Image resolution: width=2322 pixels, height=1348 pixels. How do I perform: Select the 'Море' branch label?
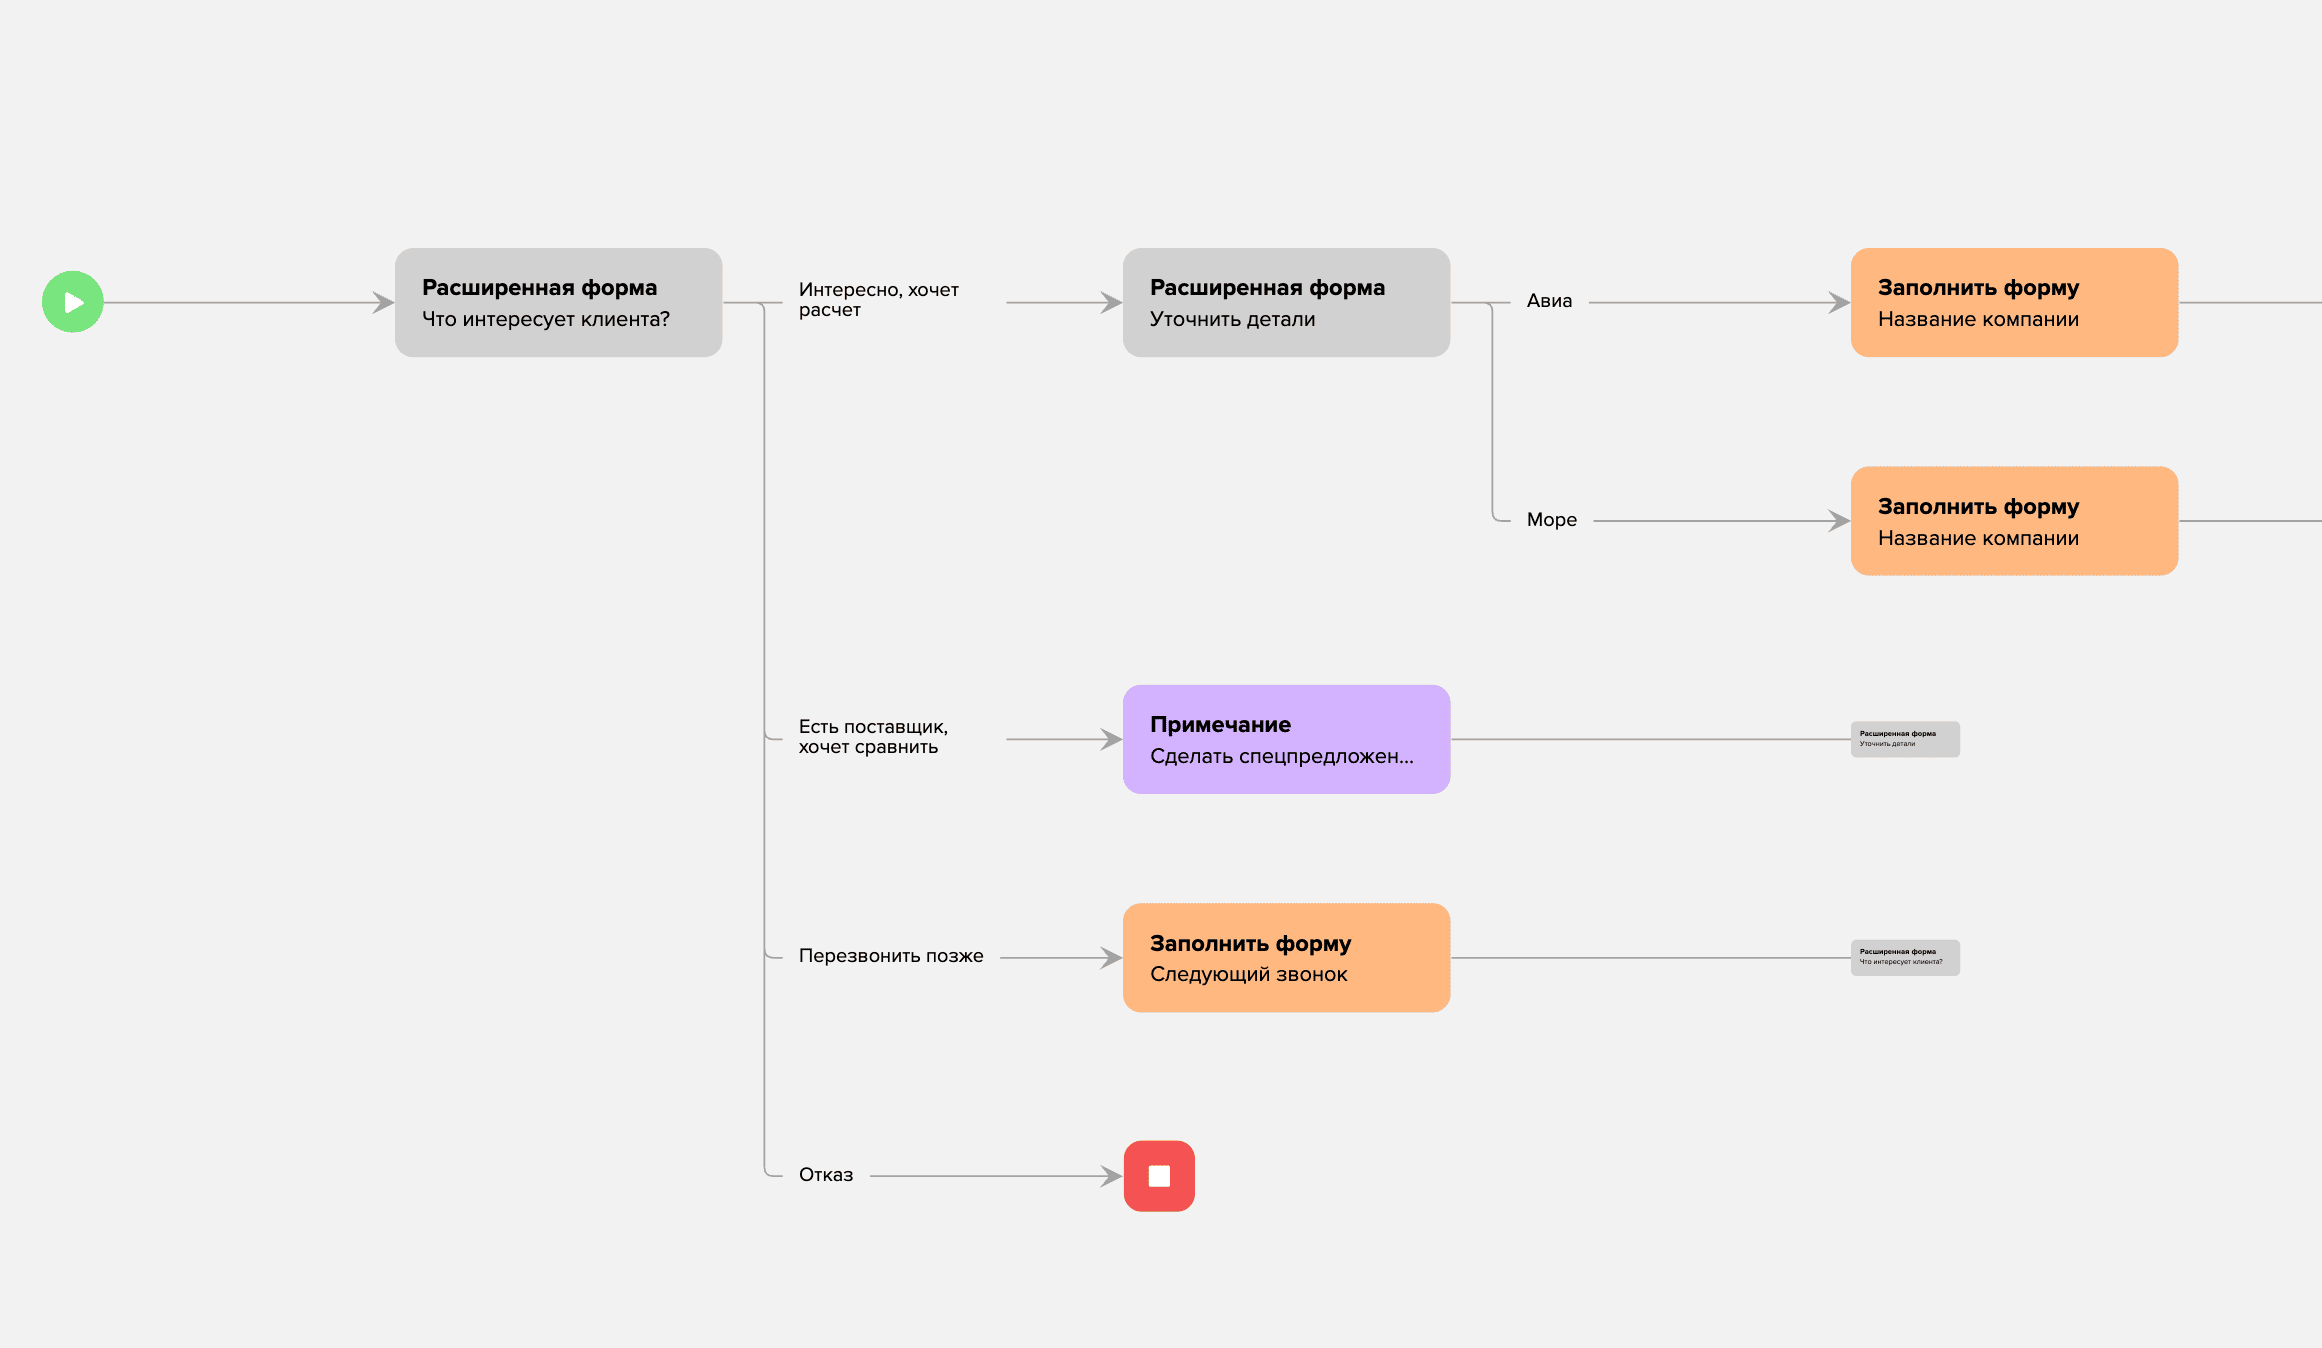pyautogui.click(x=1552, y=520)
